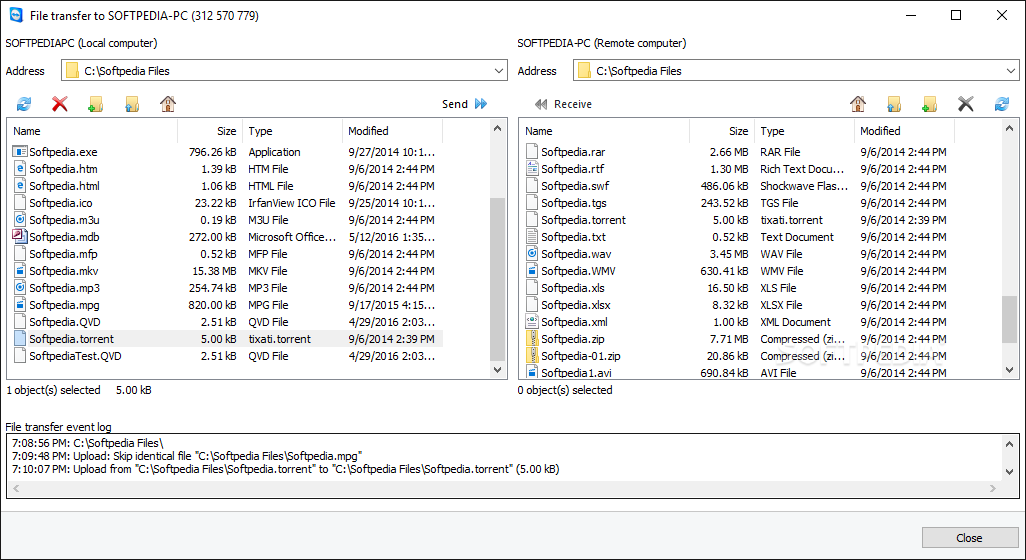Click Softpedia.wav audio icon in remote list

pos(532,254)
